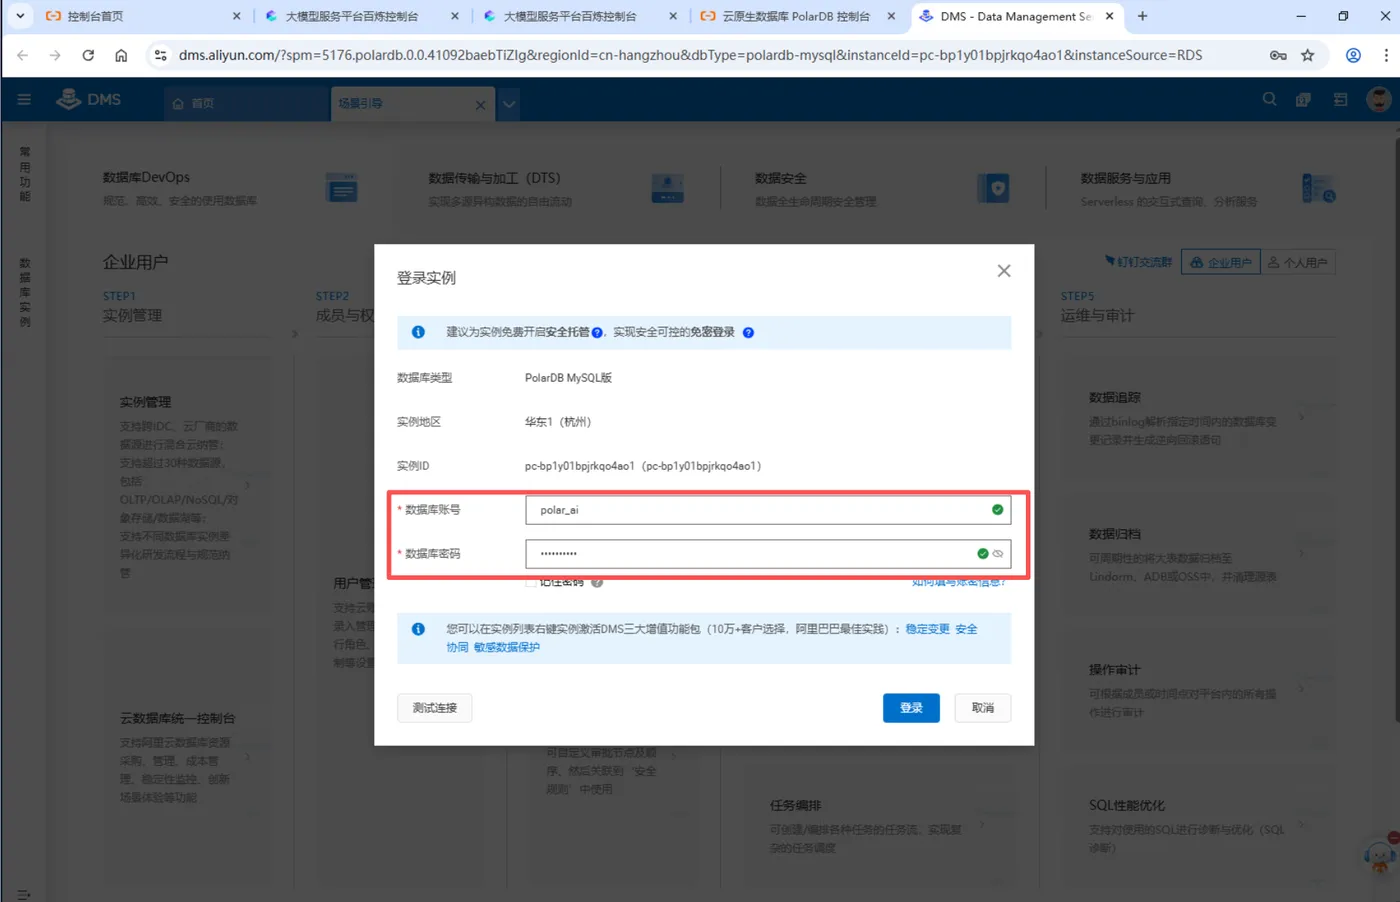Bookmark this page with the star icon
The image size is (1400, 902).
1307,55
